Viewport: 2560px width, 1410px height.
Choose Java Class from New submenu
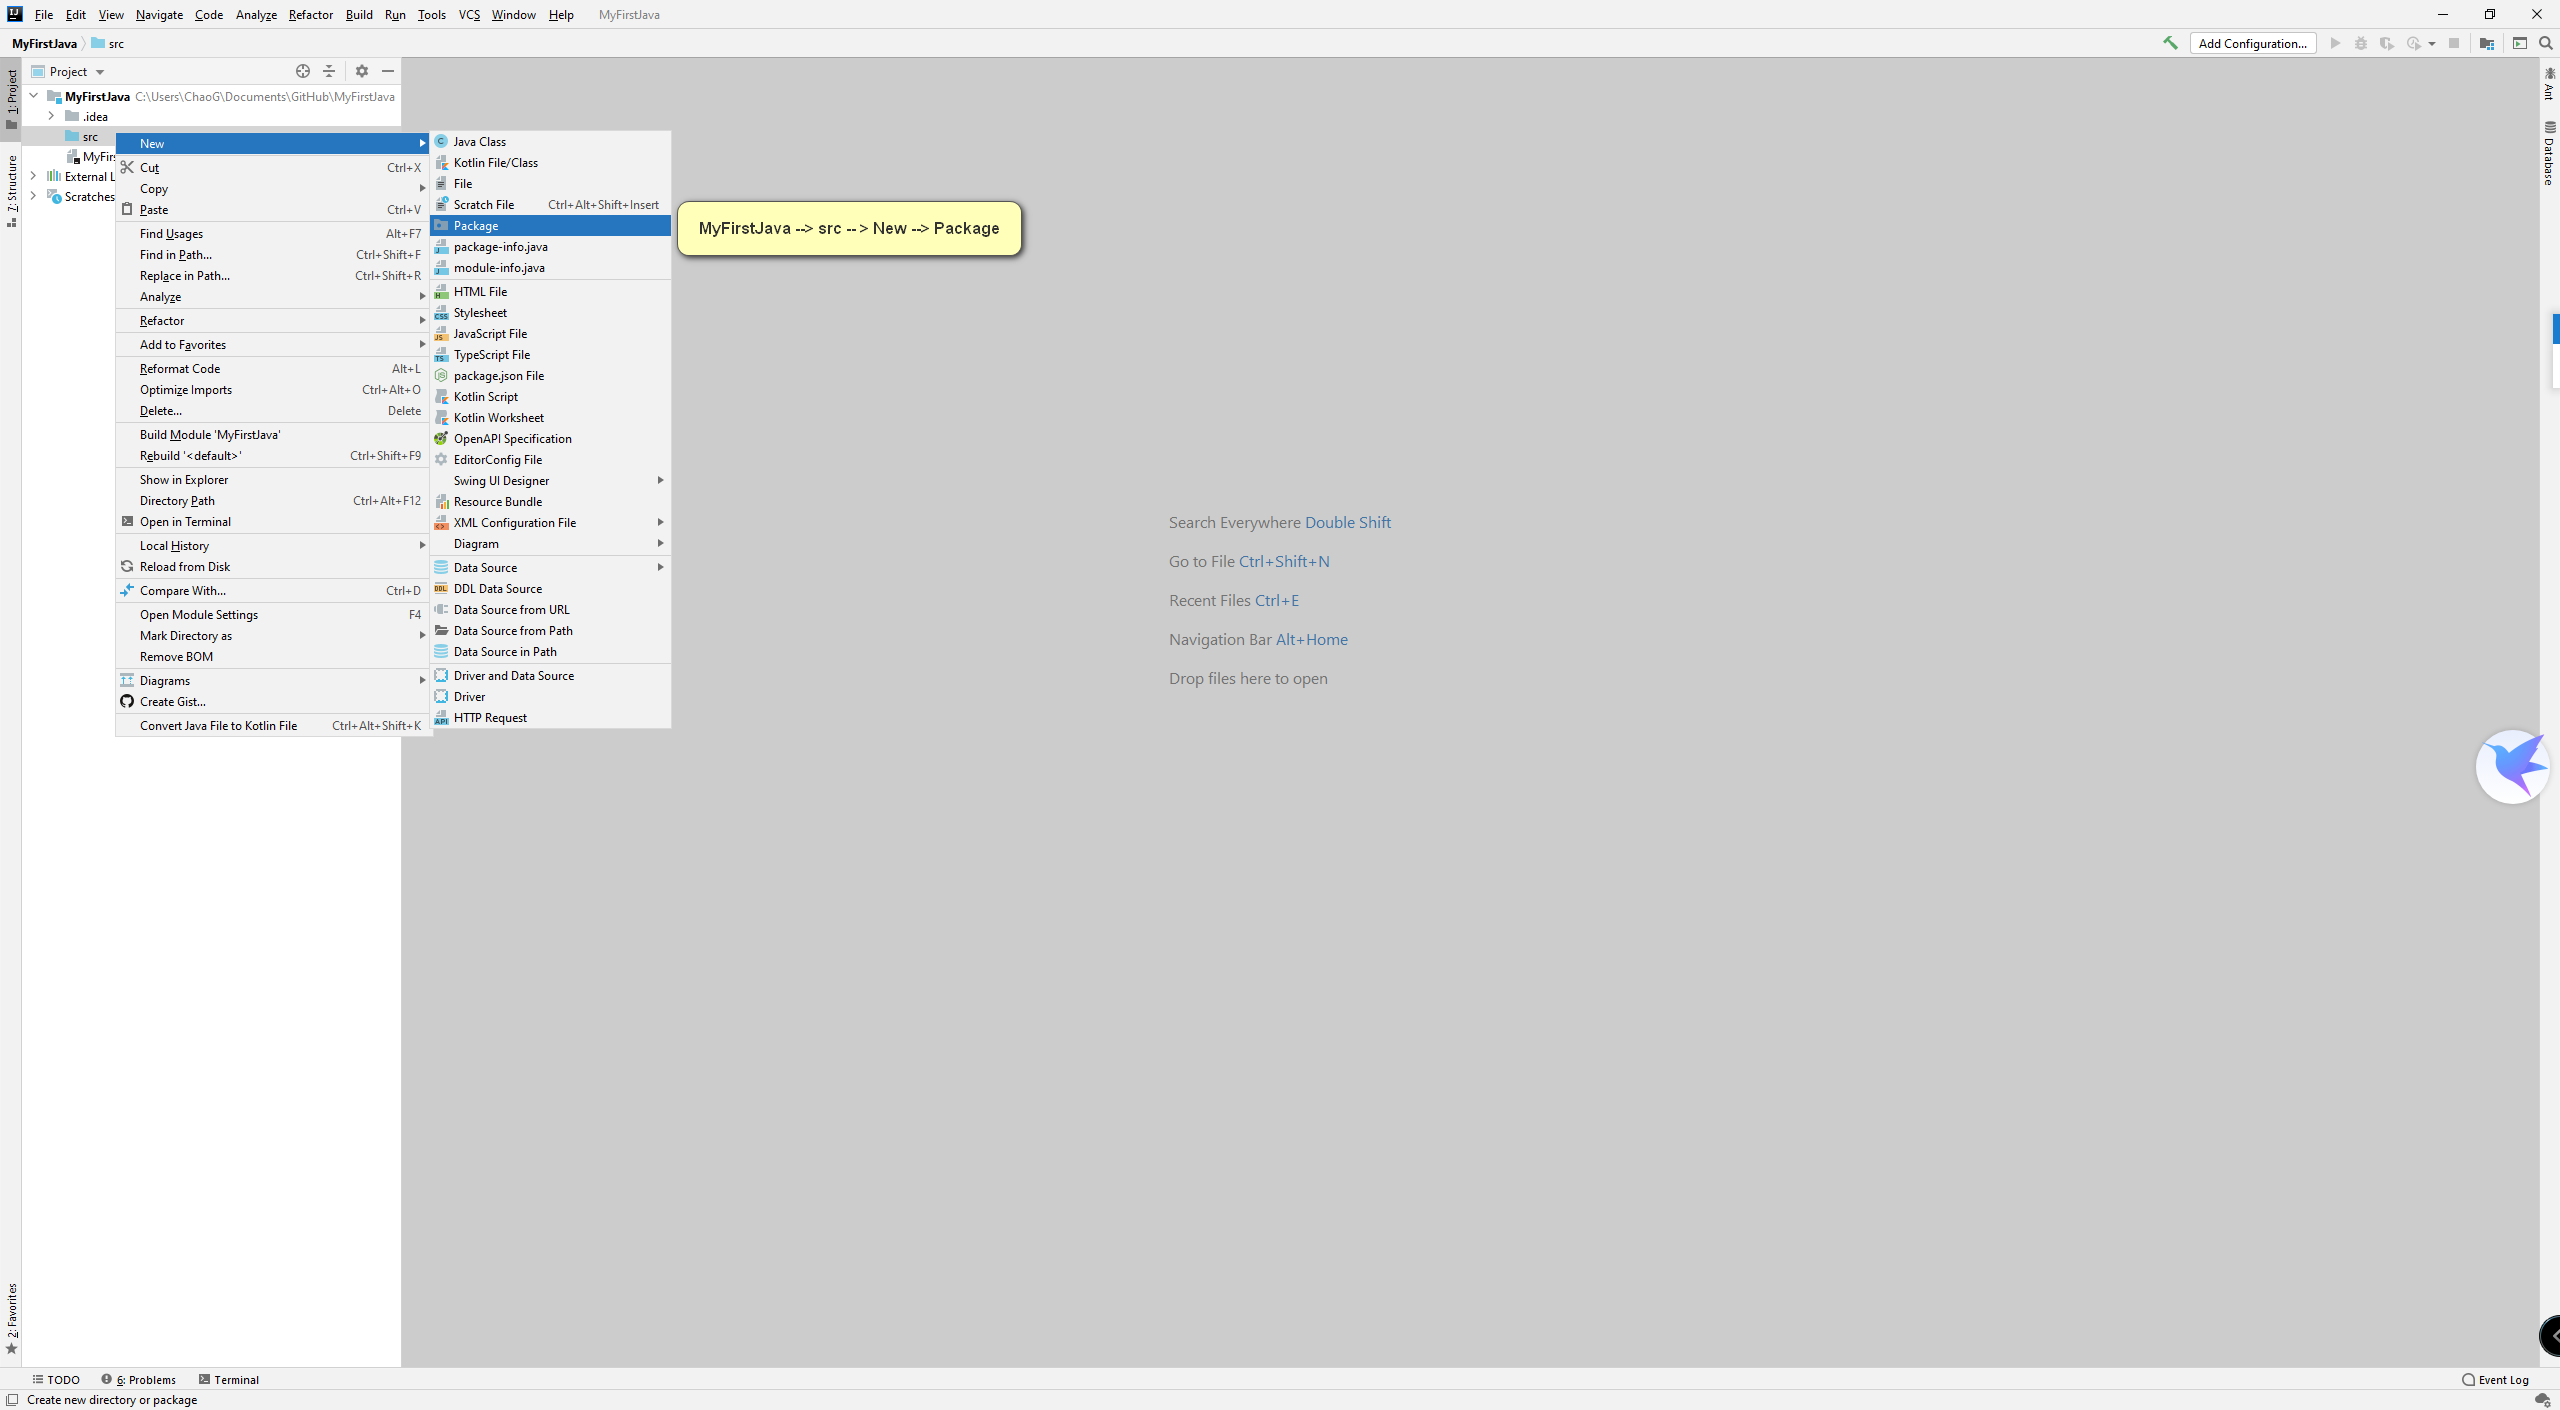(x=480, y=141)
